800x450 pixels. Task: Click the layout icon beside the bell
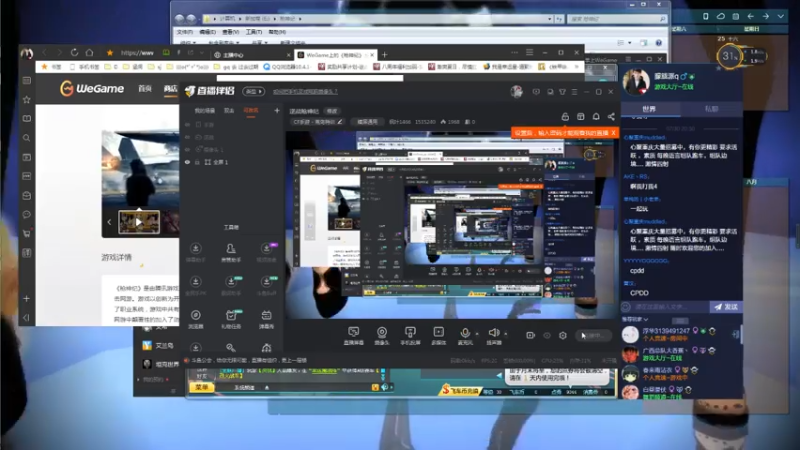click(x=581, y=116)
